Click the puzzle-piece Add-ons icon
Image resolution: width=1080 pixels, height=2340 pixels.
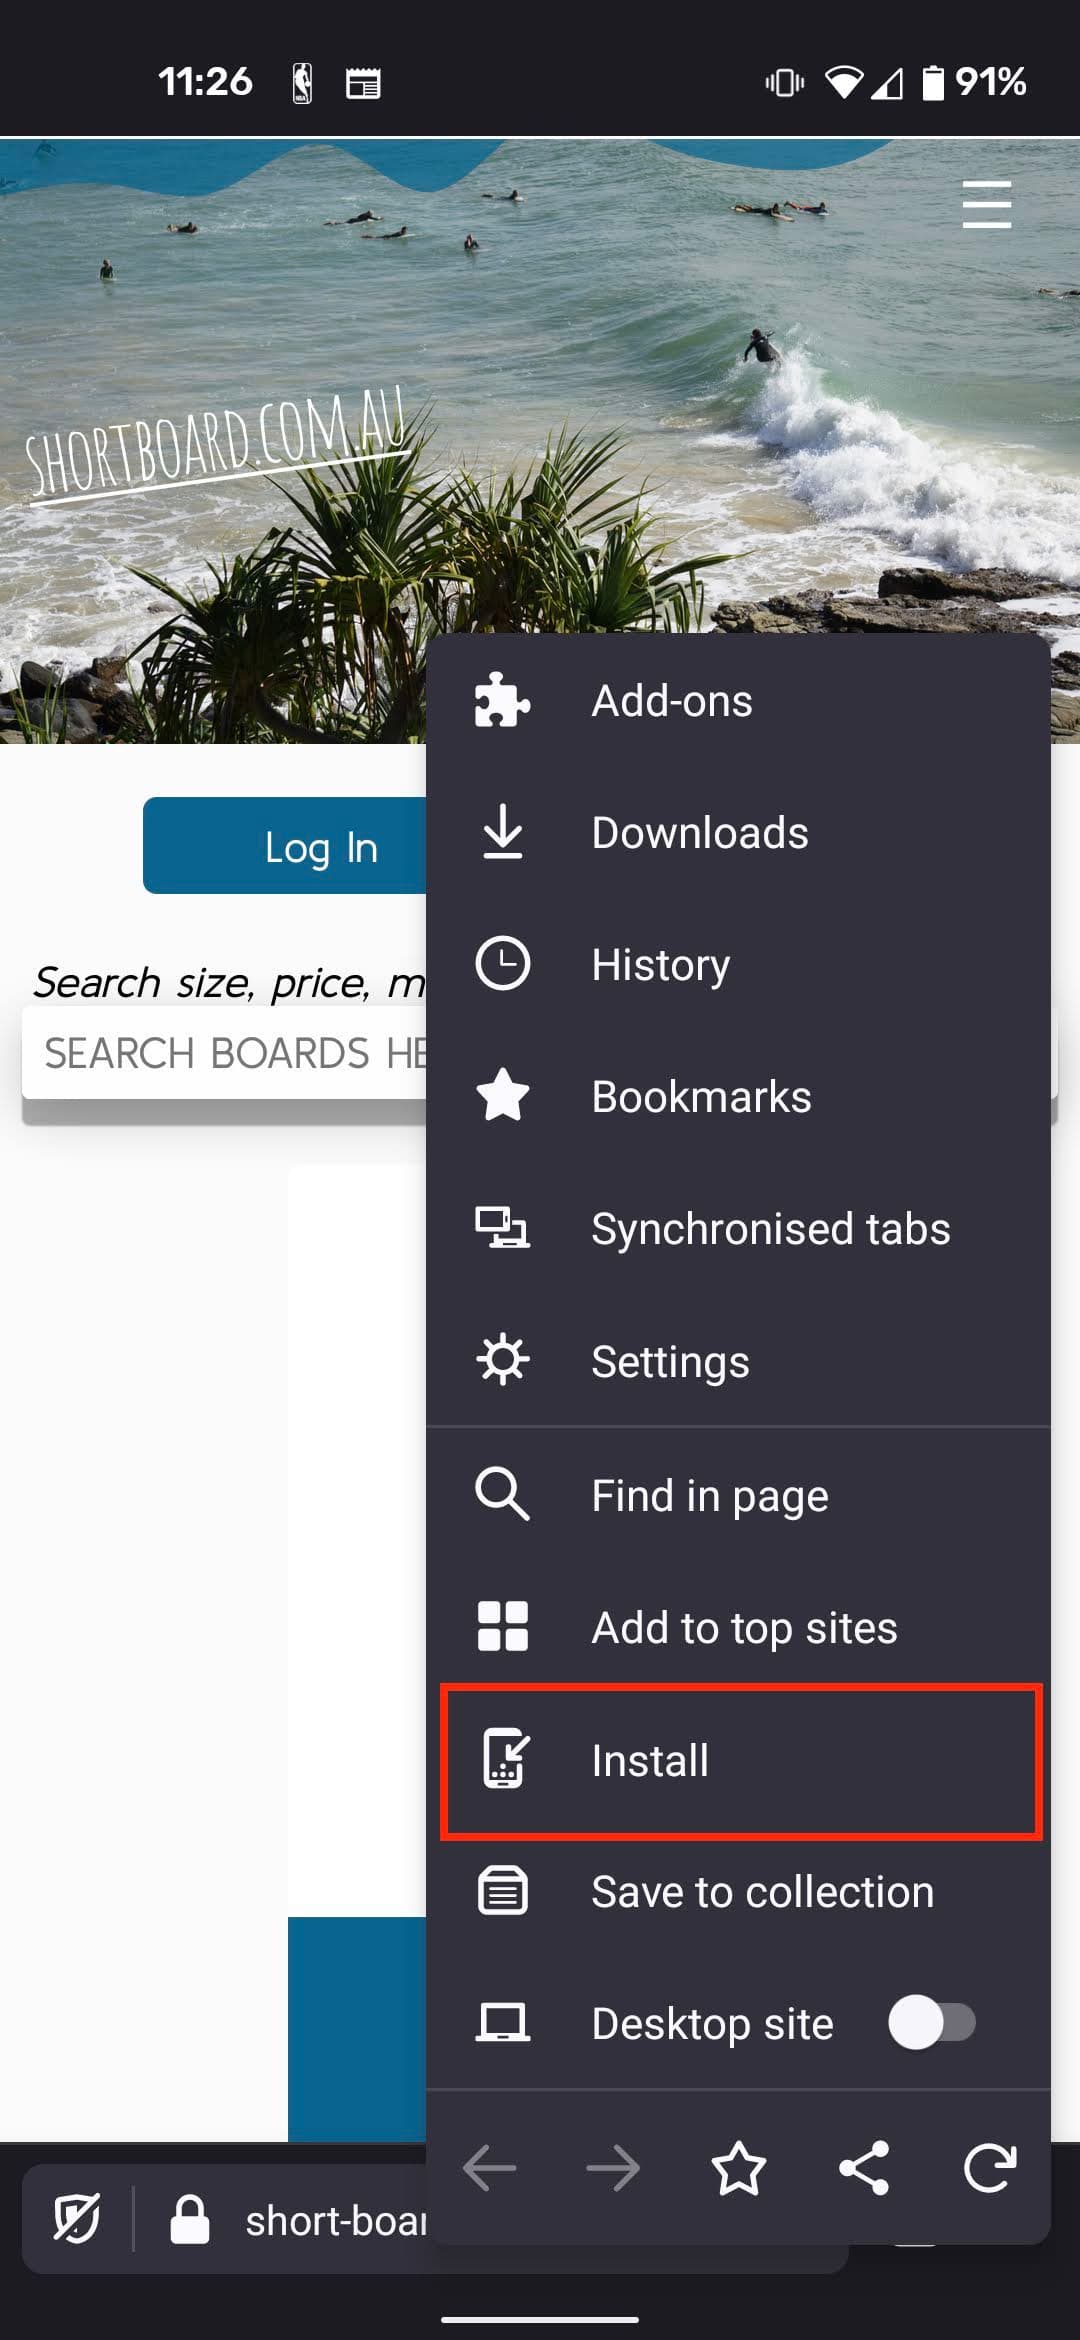[x=502, y=700]
